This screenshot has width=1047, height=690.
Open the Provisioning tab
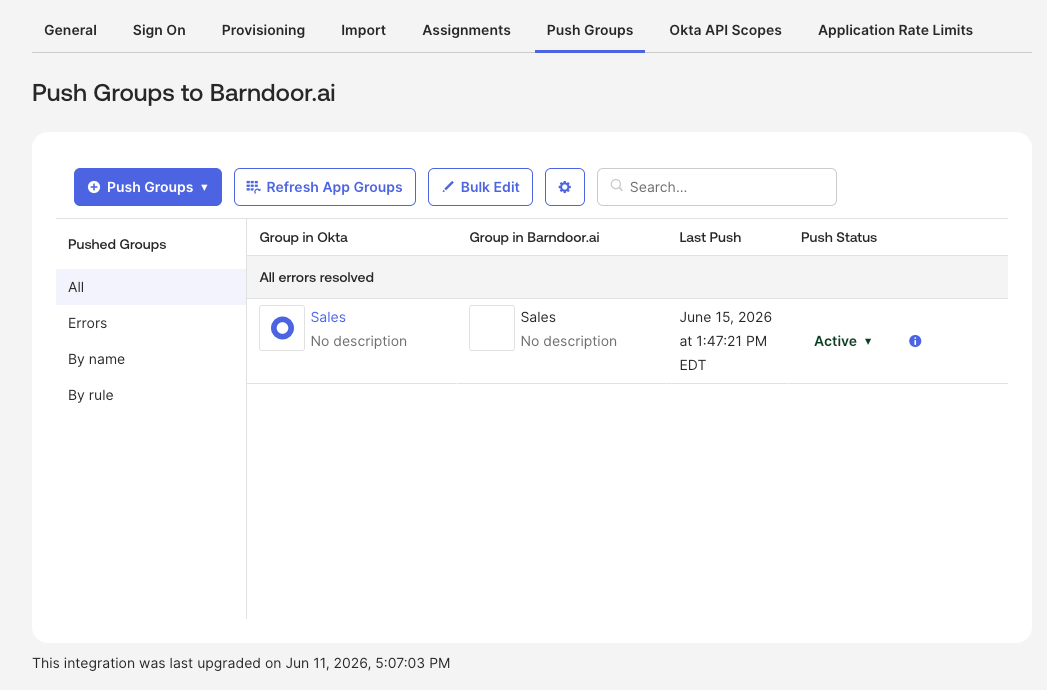(263, 30)
